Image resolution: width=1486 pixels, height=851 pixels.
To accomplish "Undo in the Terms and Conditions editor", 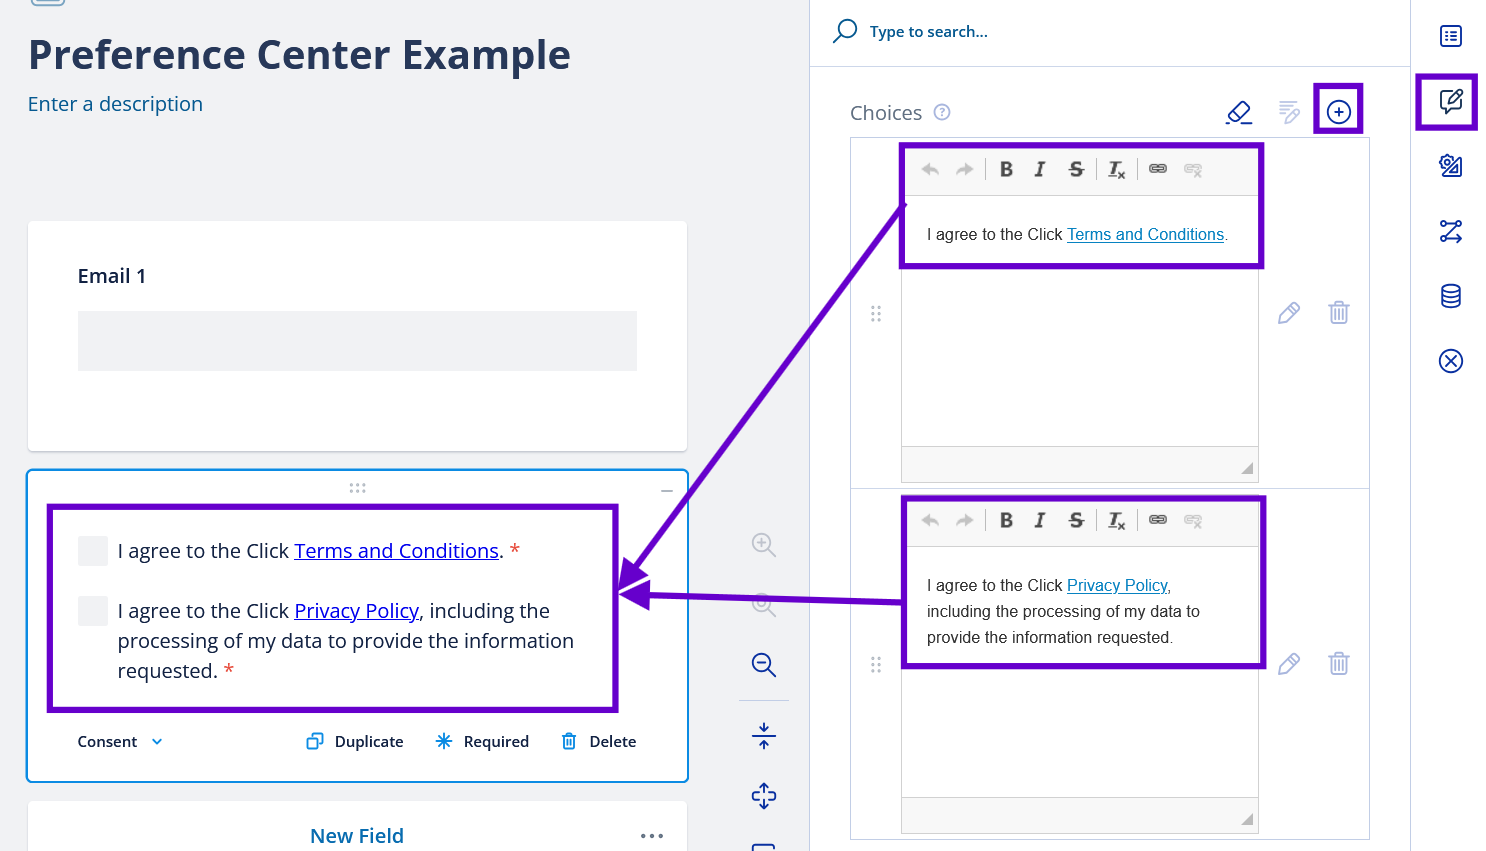I will [x=930, y=170].
